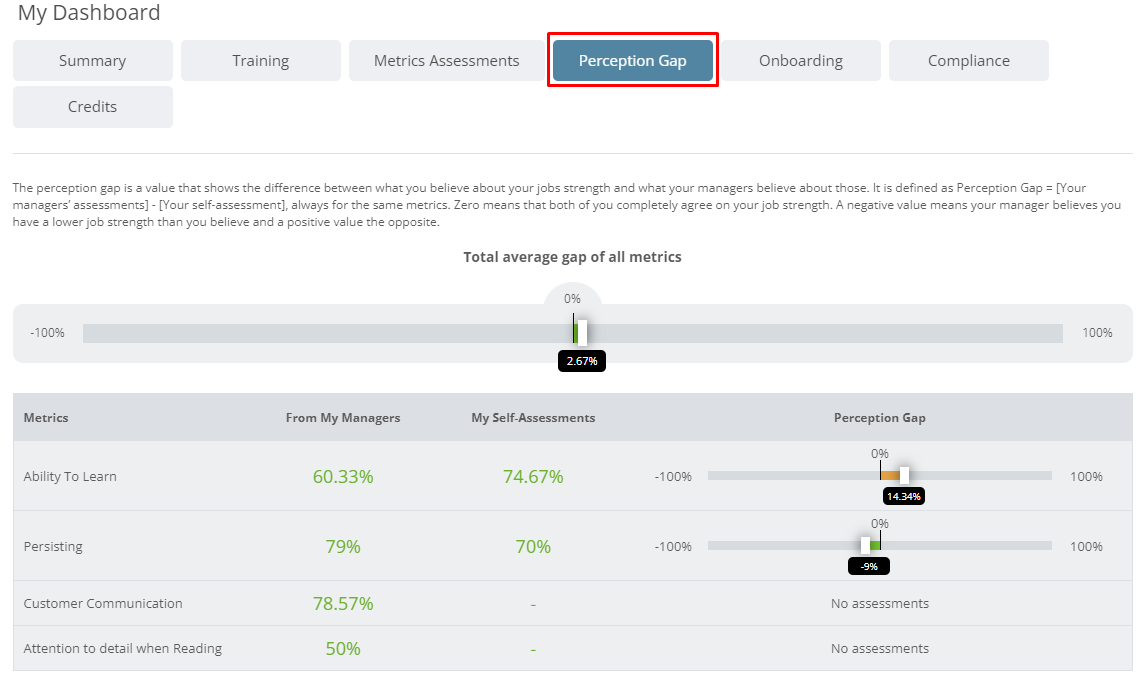The image size is (1144, 687).
Task: Go to the Onboarding tab
Action: tap(800, 61)
